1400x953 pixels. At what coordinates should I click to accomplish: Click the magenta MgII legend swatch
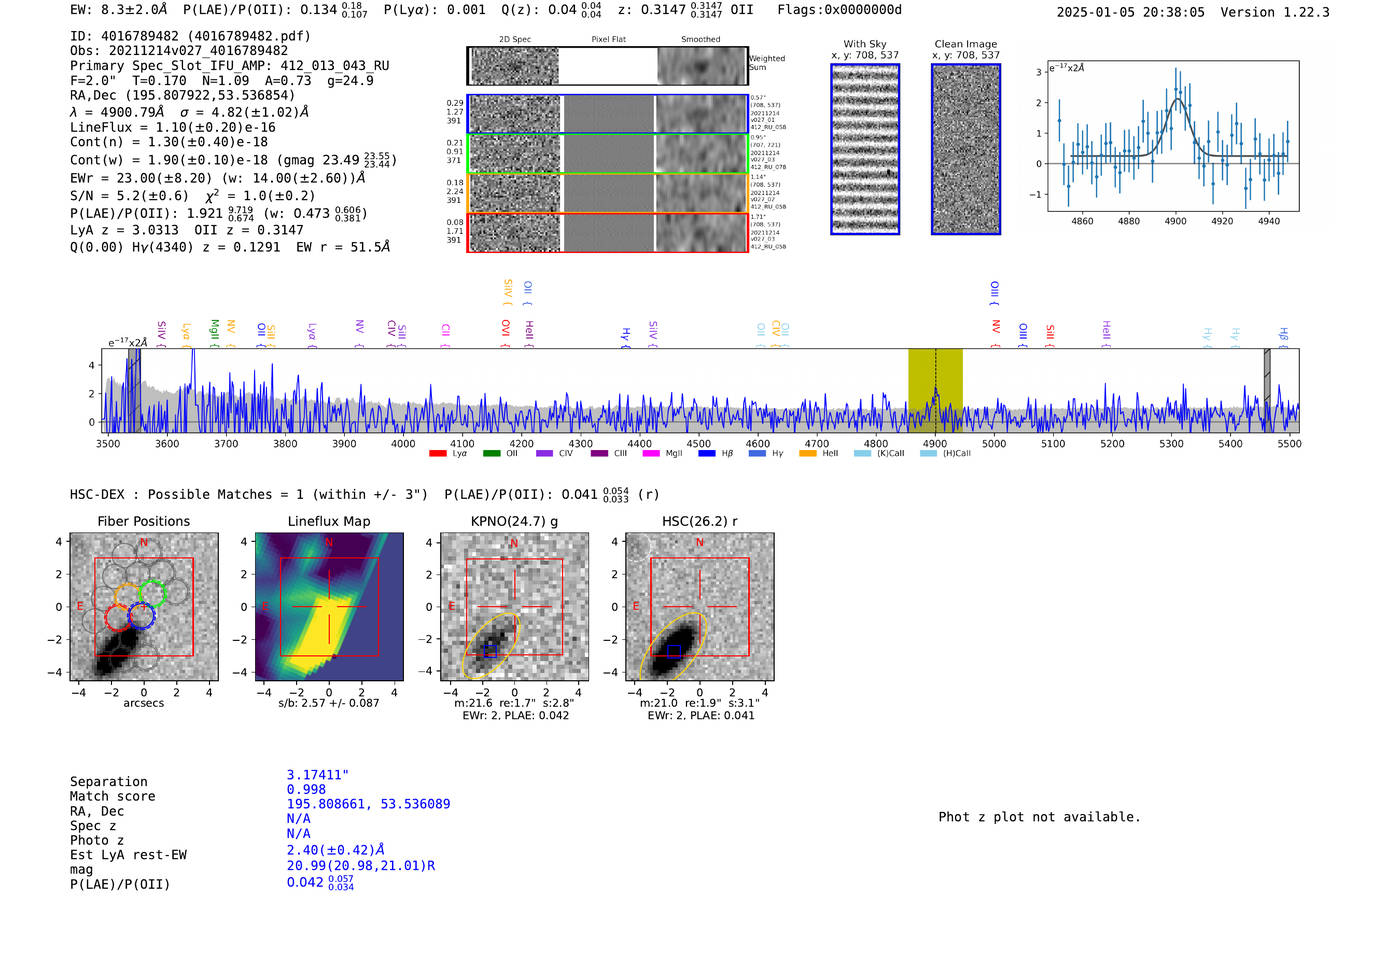[x=651, y=453]
